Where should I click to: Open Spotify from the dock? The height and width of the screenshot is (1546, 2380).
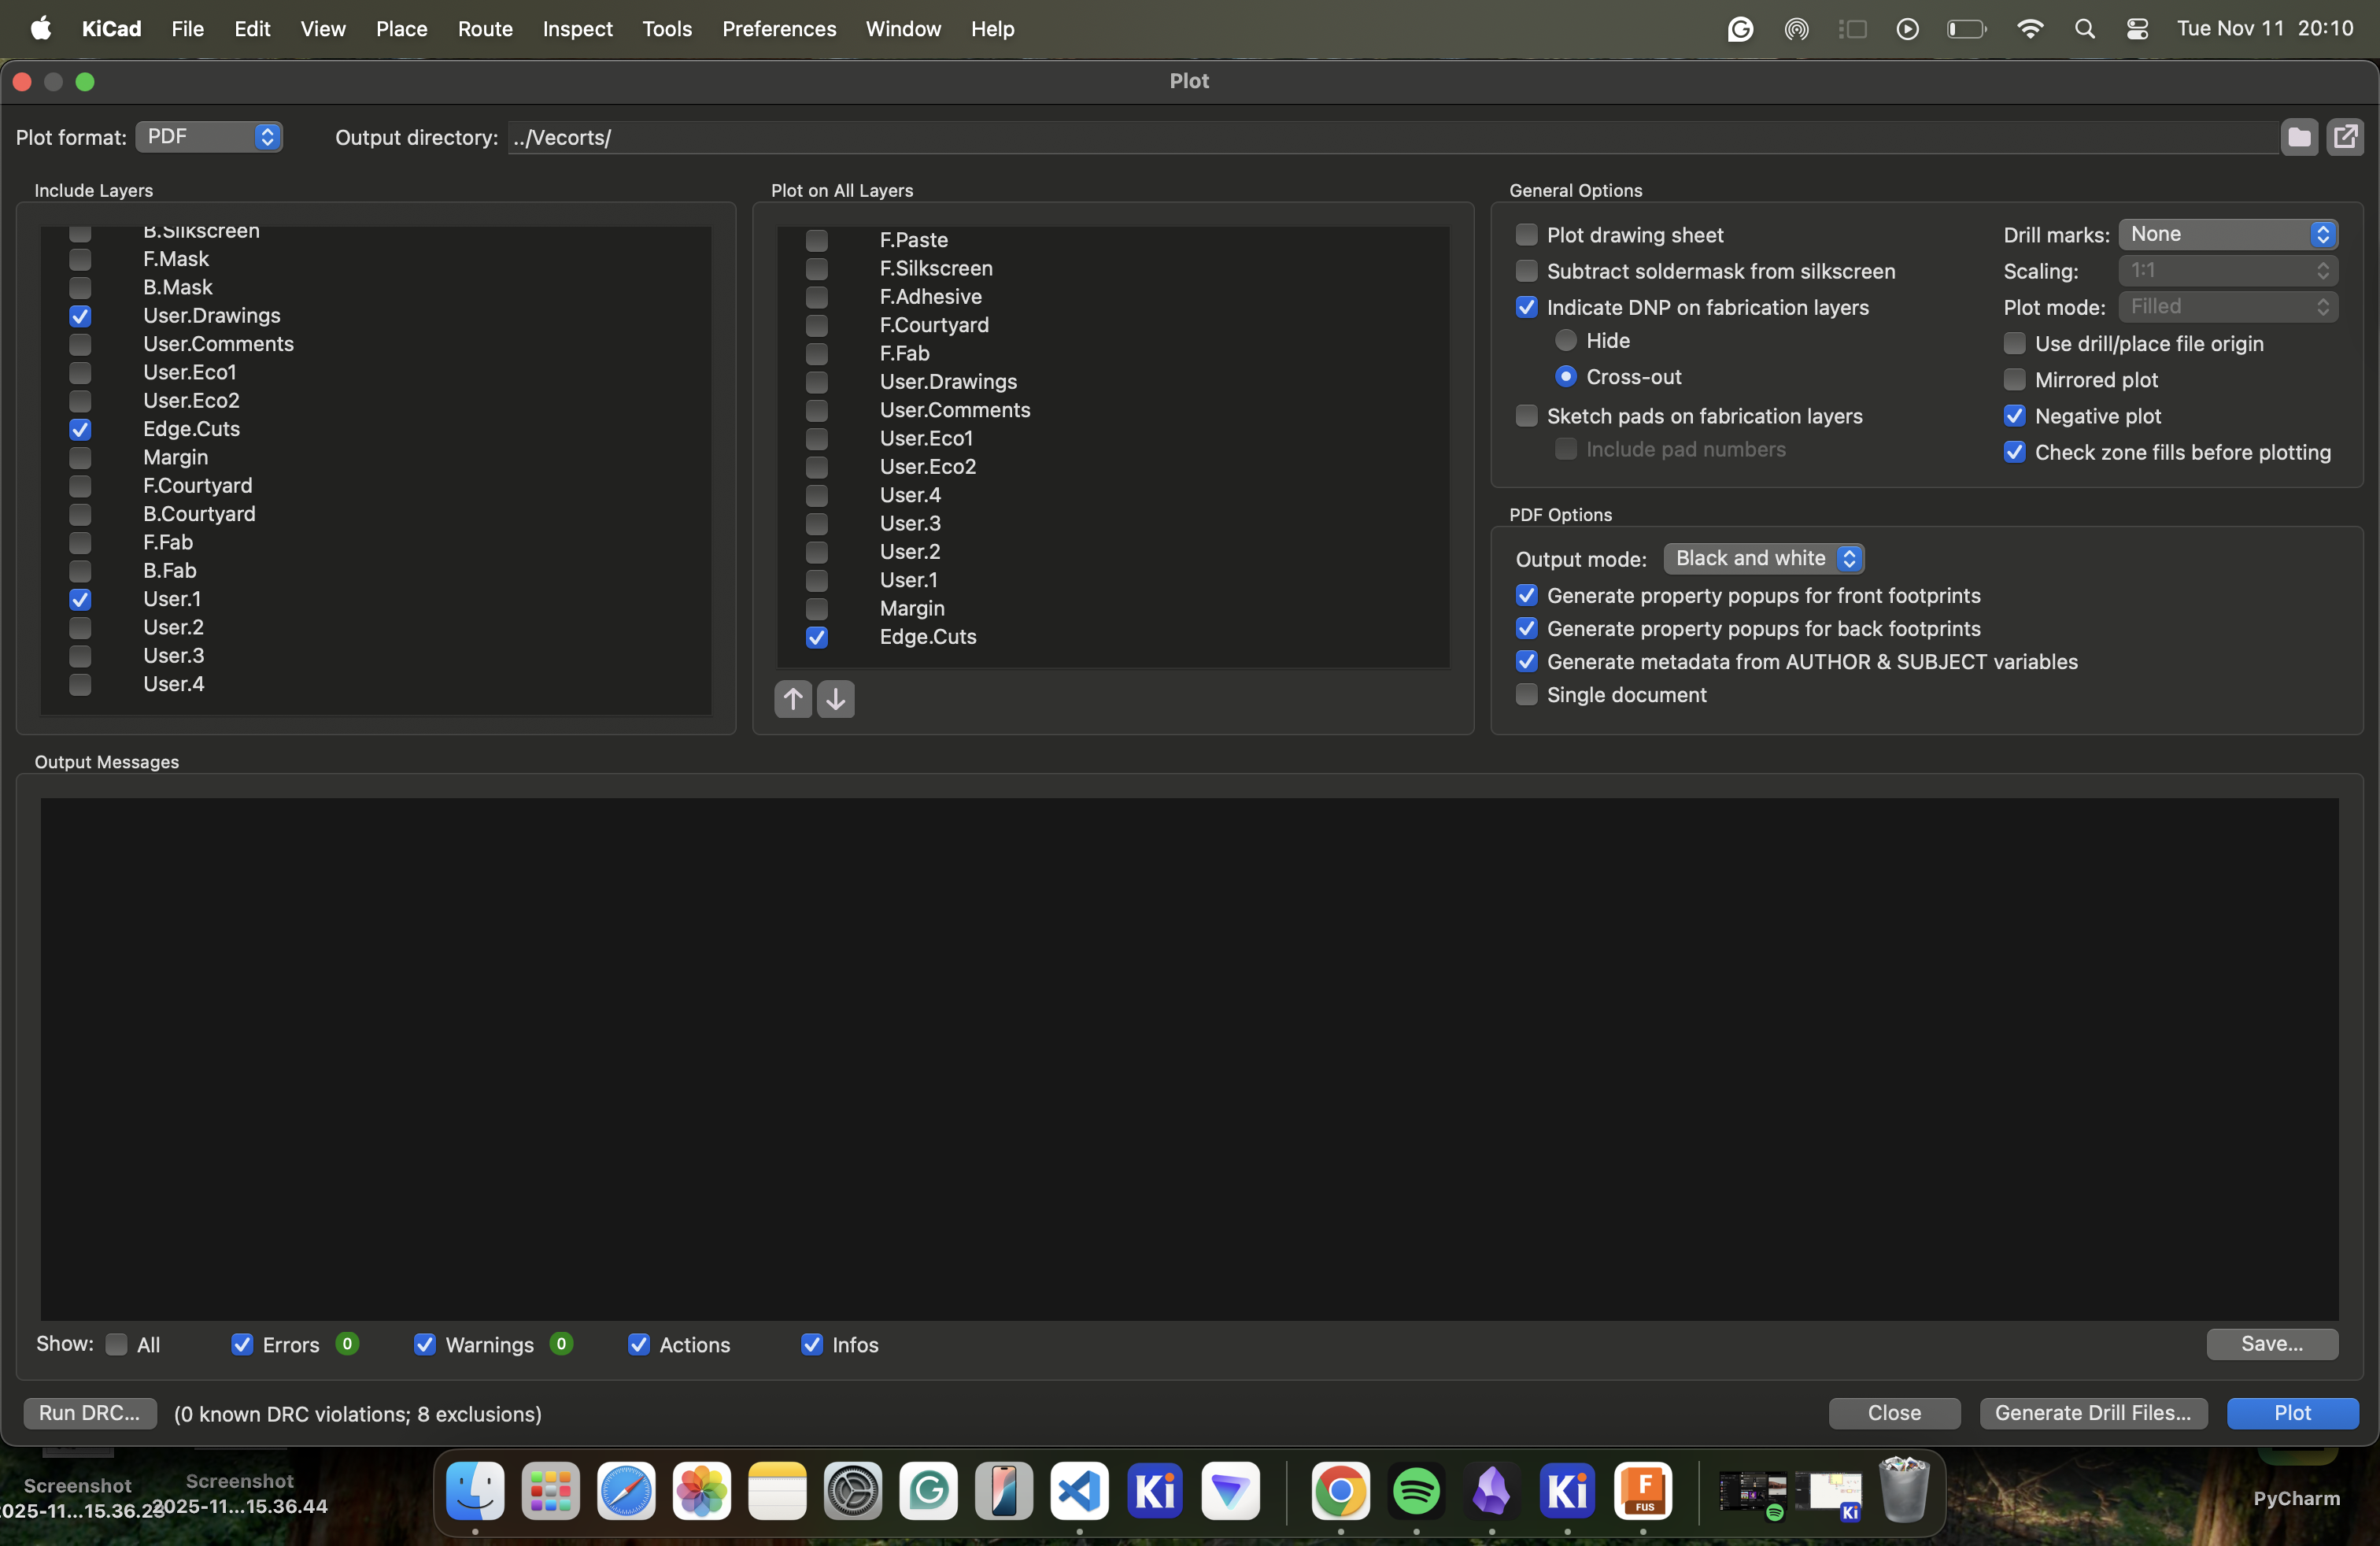pos(1416,1491)
